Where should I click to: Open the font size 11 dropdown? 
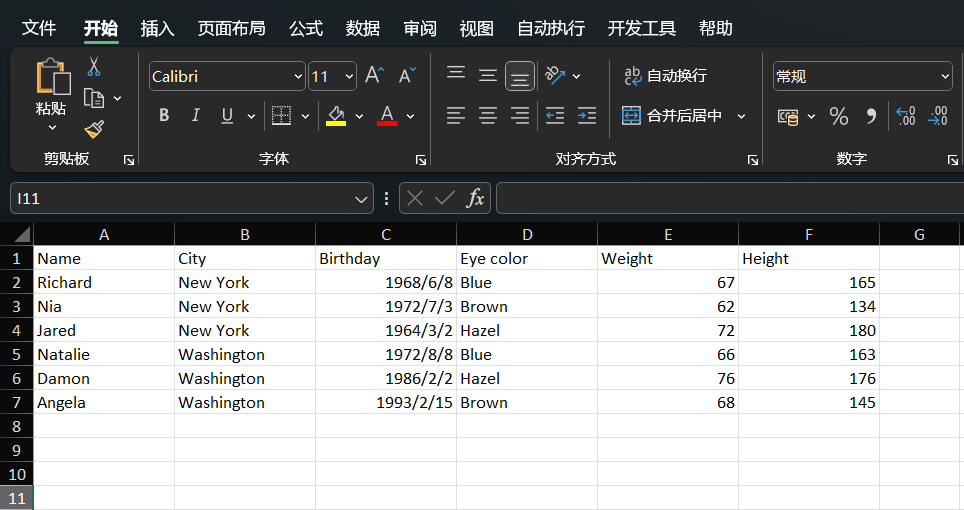[349, 77]
